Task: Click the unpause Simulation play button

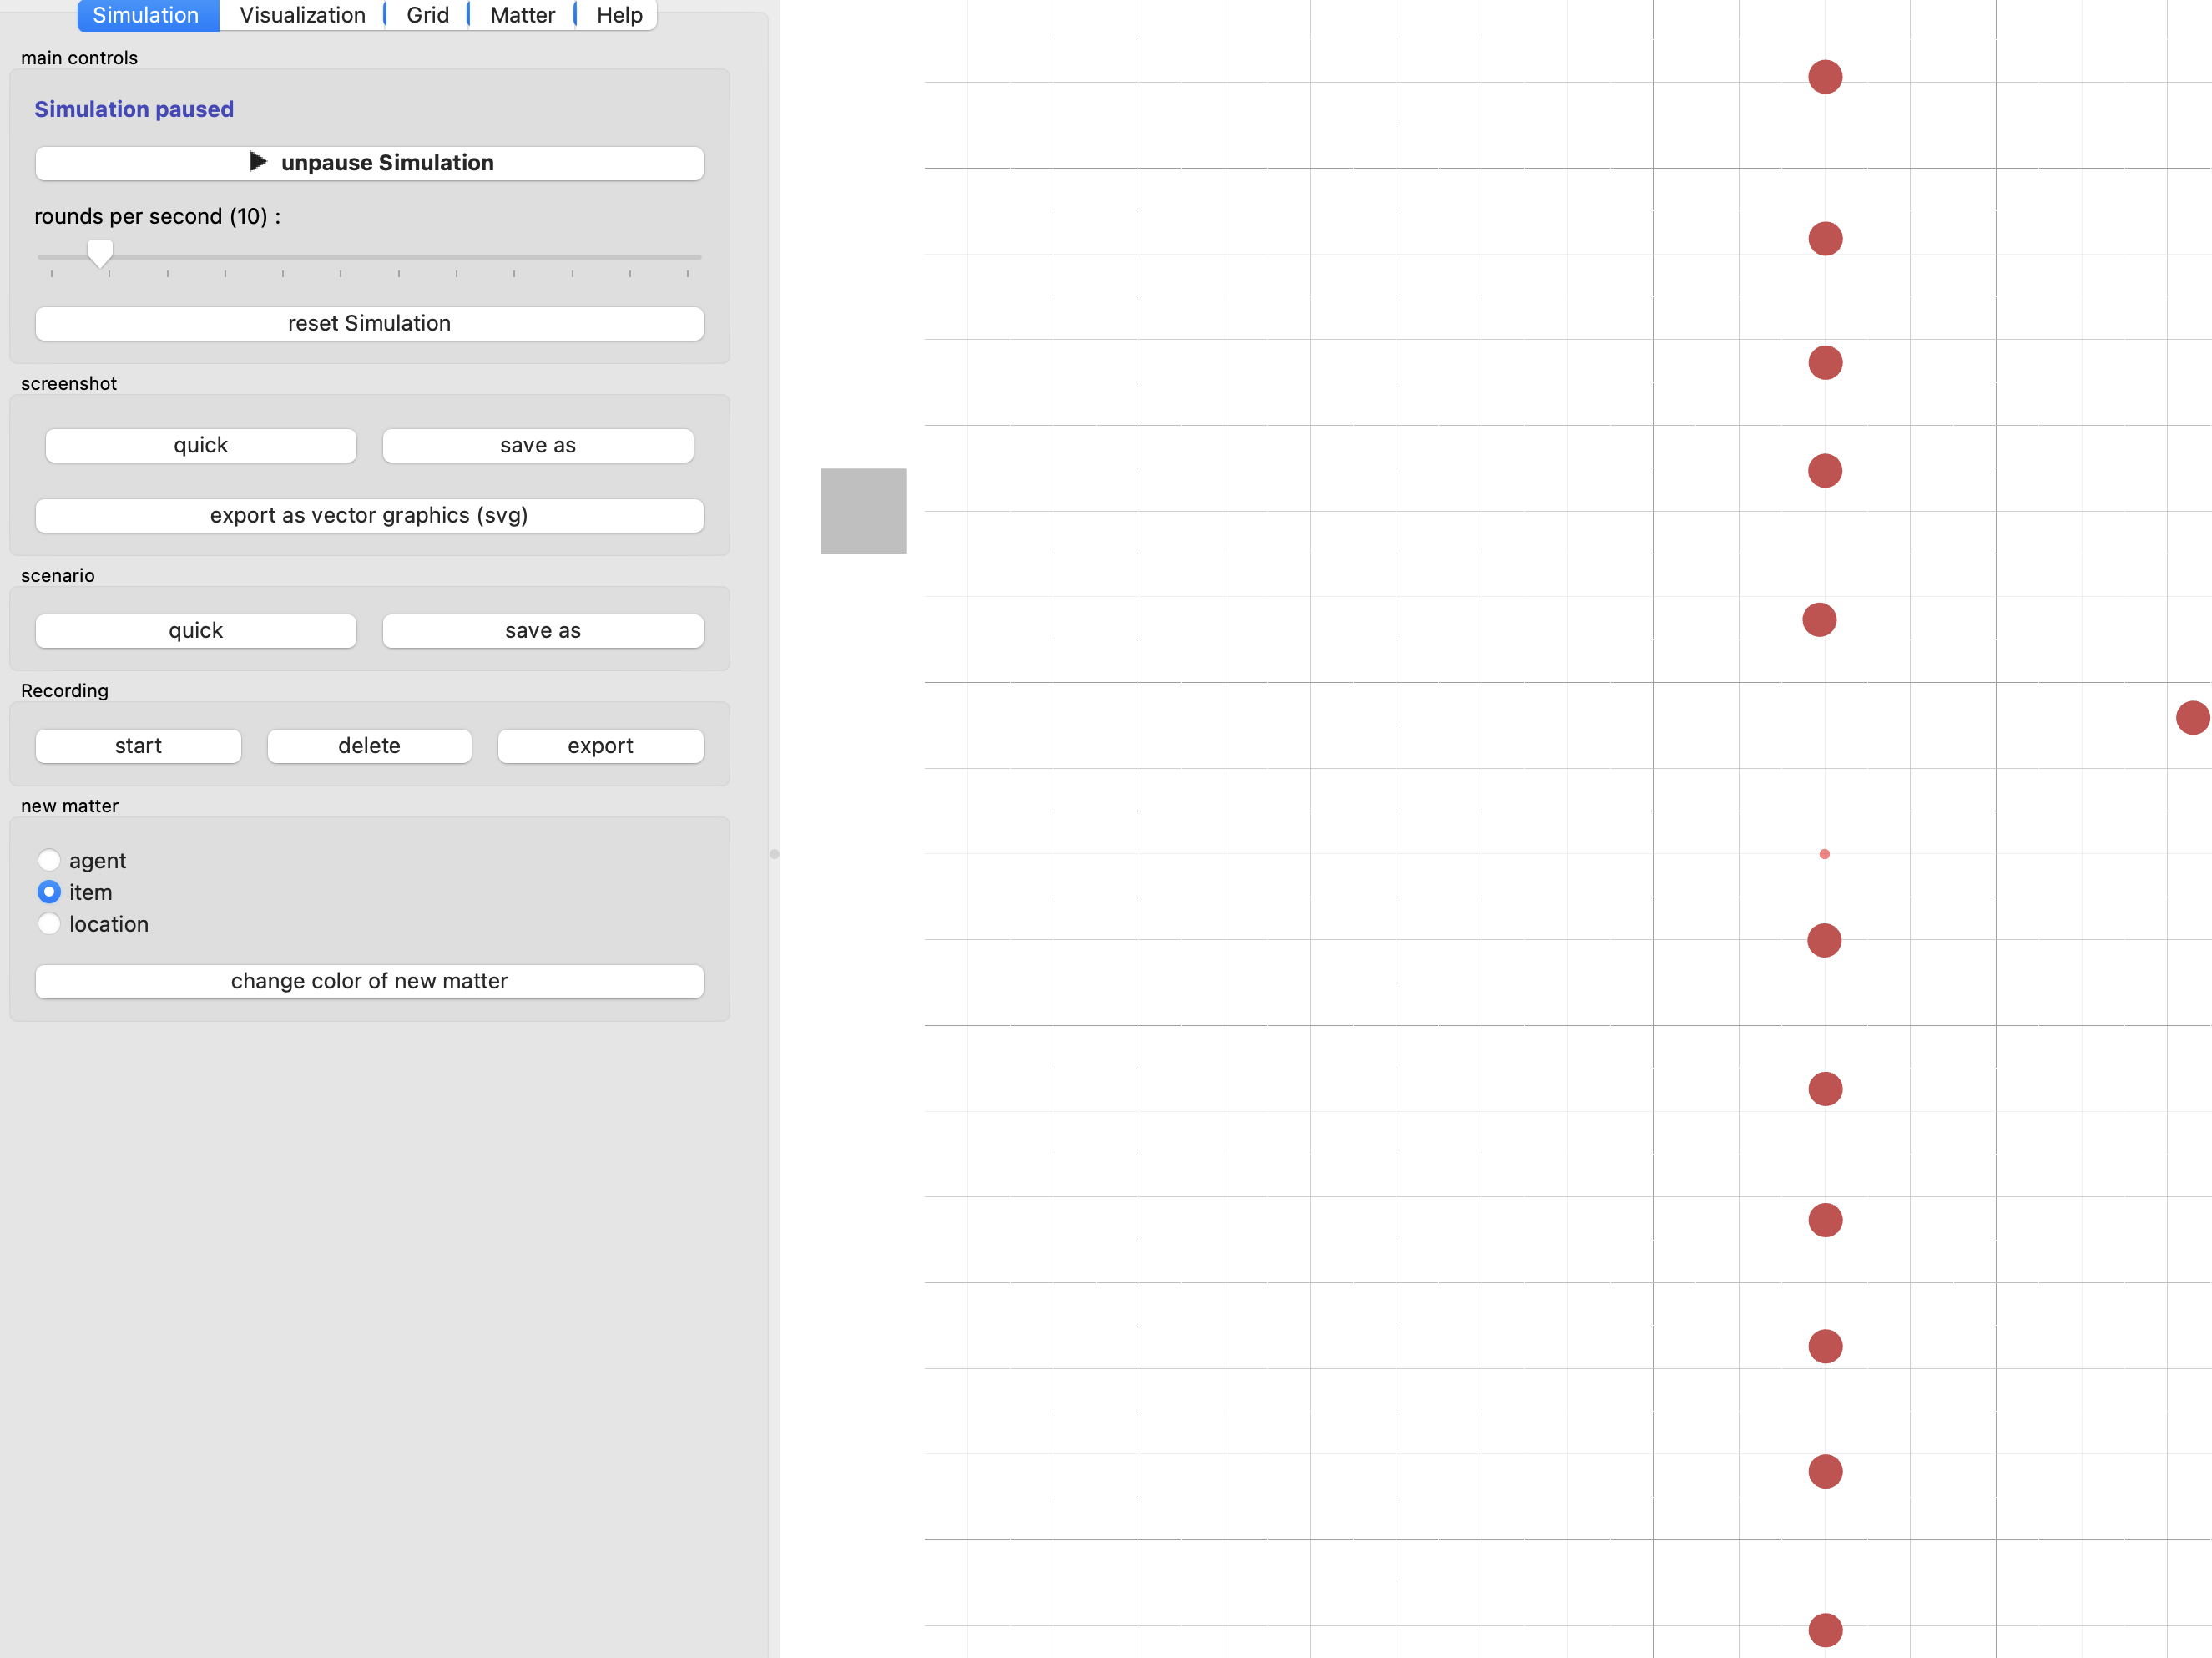Action: click(x=369, y=163)
